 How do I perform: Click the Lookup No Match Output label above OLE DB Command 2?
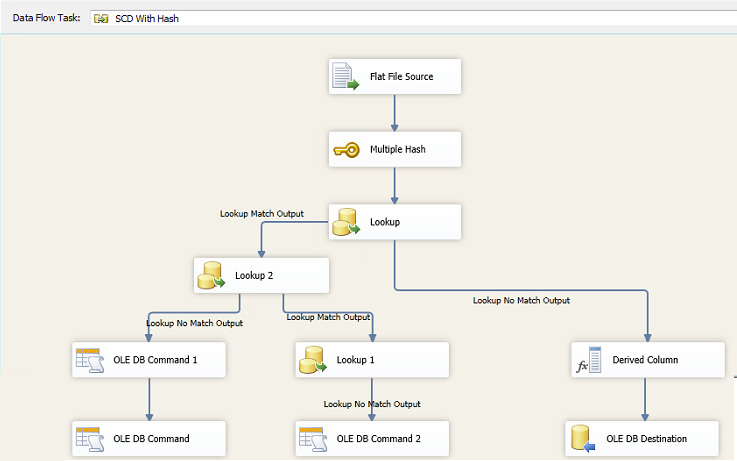[372, 404]
